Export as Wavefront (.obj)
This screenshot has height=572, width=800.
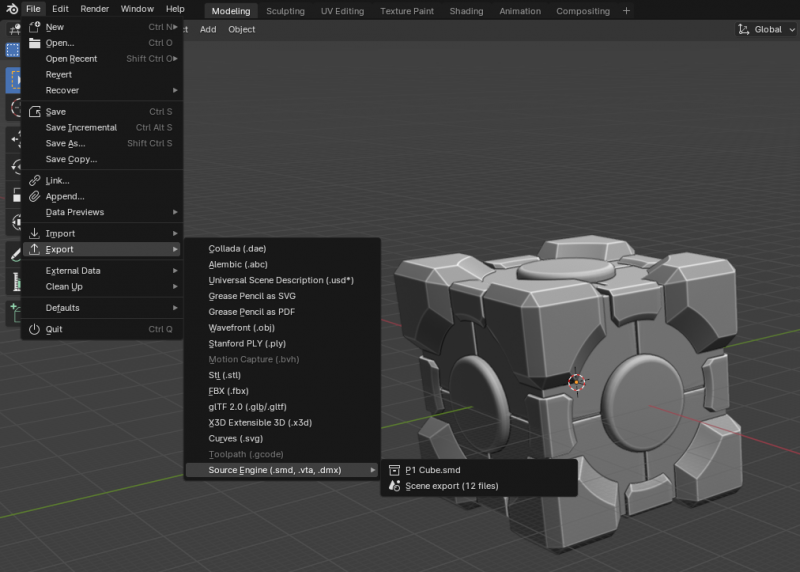click(282, 328)
